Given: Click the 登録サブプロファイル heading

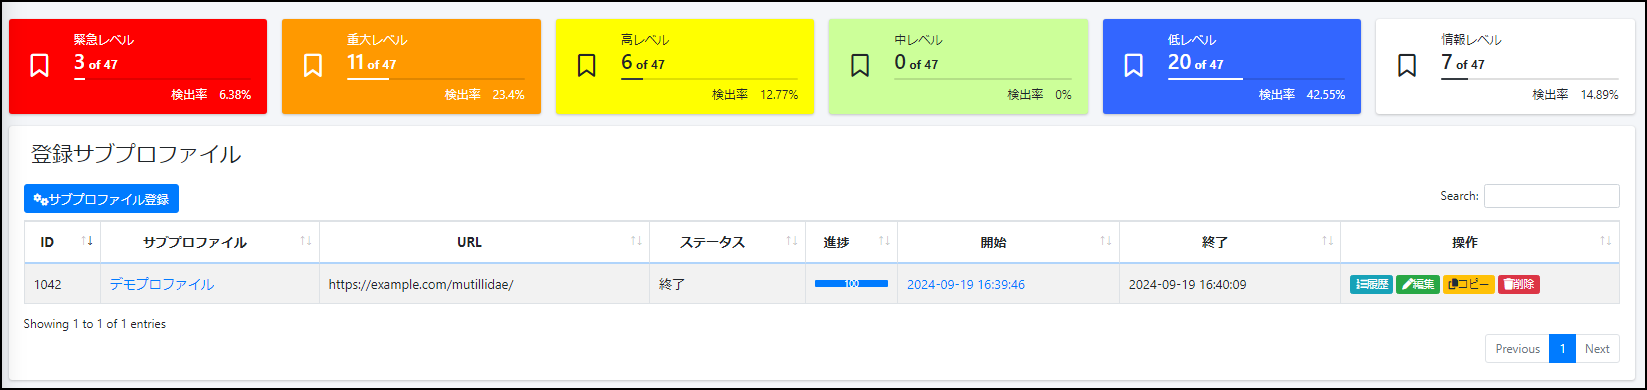Looking at the screenshot, I should pos(136,154).
